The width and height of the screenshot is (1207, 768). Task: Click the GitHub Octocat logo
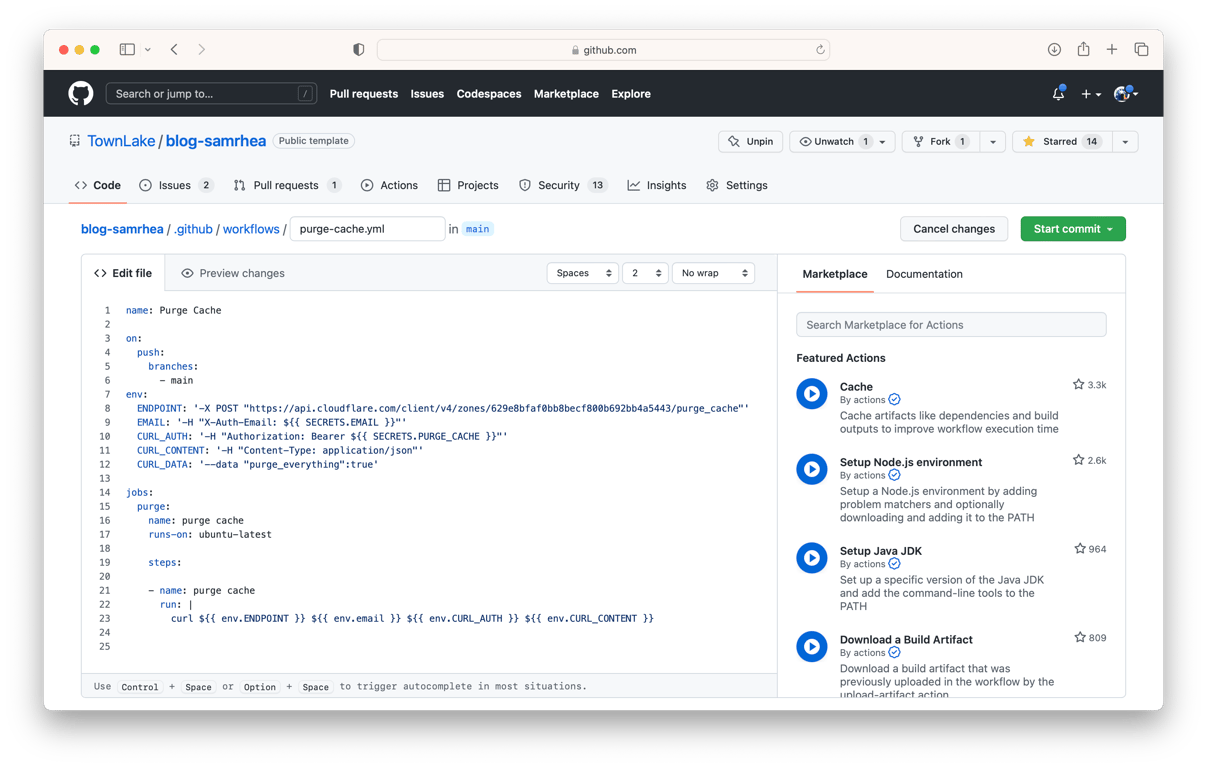coord(80,93)
